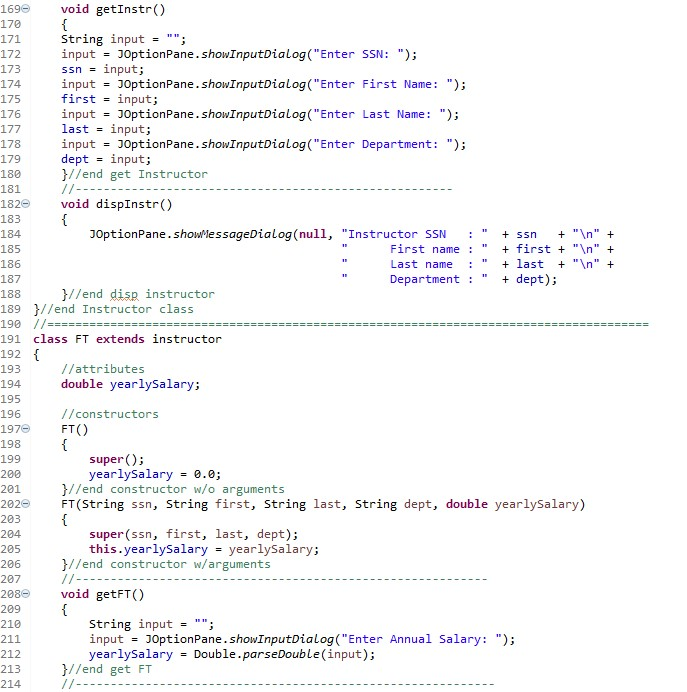Click the "Enter Department: " string literal
The width and height of the screenshot is (687, 692).
[383, 144]
